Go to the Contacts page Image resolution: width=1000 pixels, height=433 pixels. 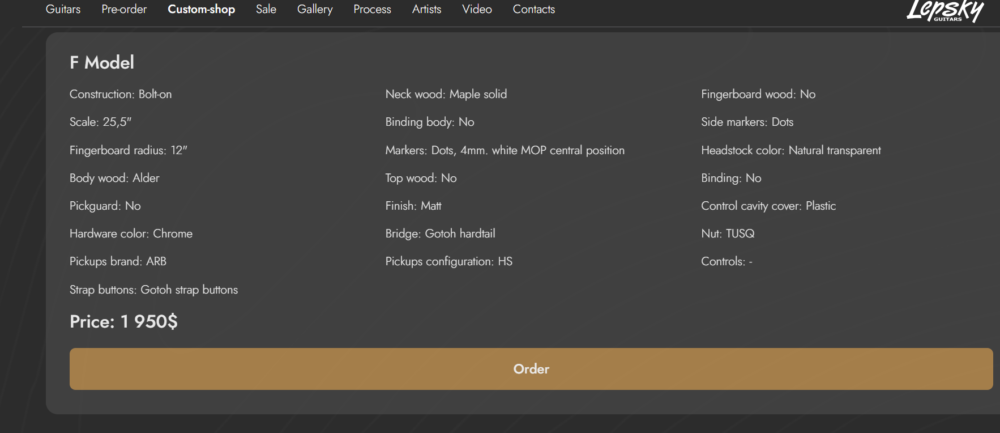[x=534, y=10]
